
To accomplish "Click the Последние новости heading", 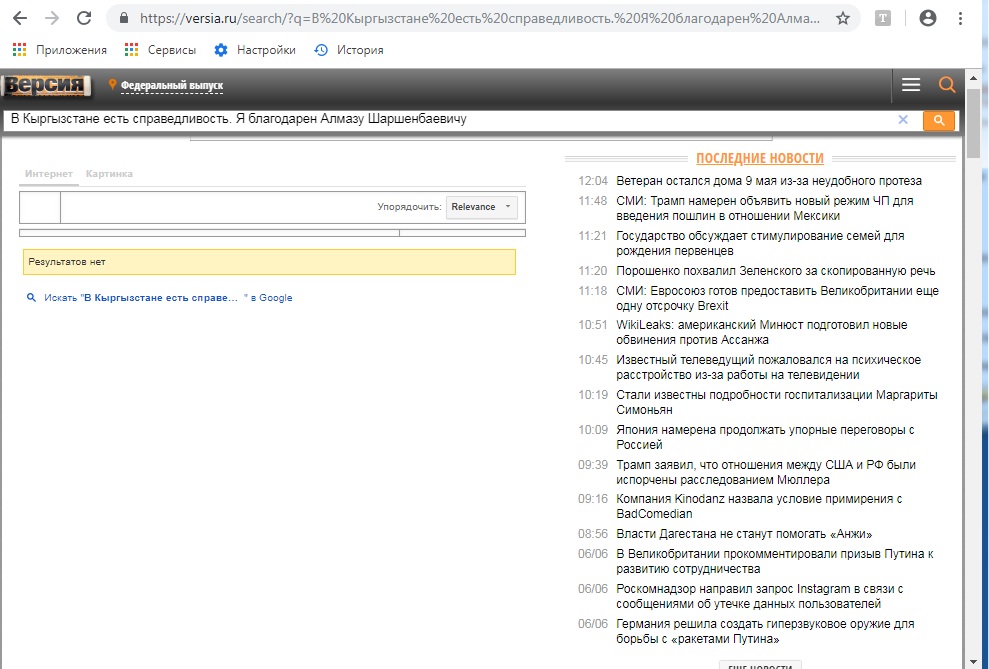I will point(759,158).
